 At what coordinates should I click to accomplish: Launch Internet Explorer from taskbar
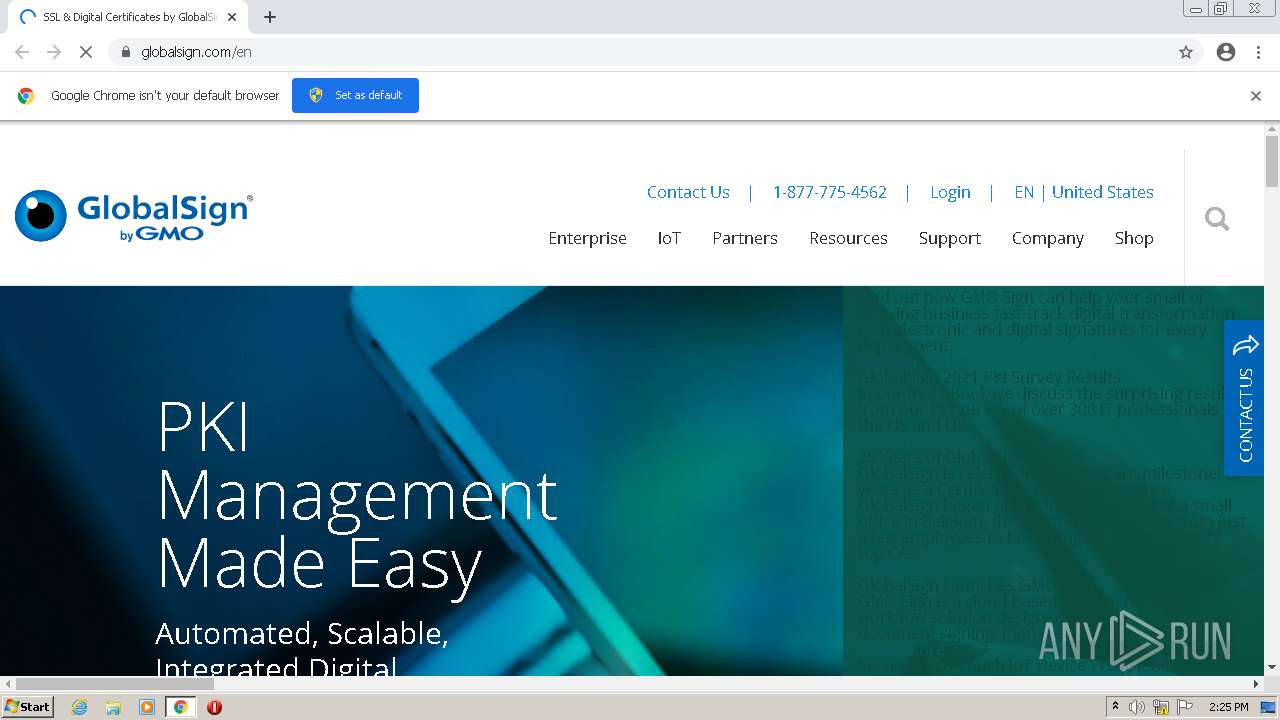point(80,707)
